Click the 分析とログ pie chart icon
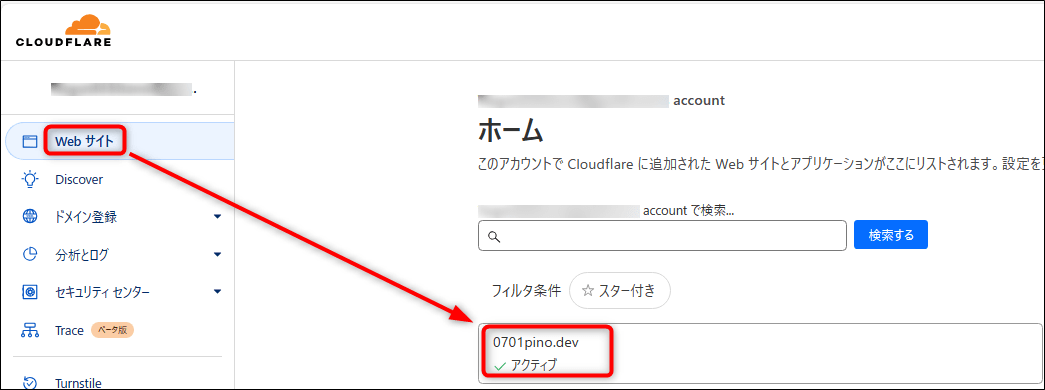 [30, 255]
